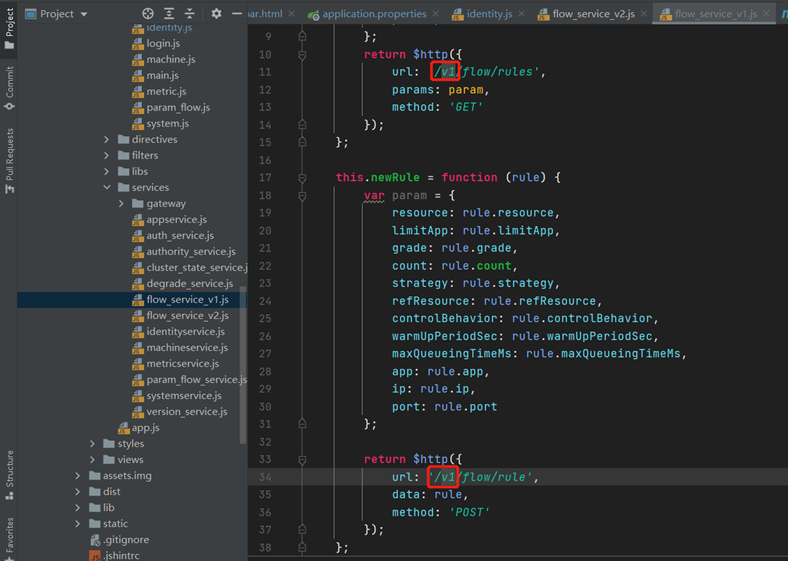Viewport: 788px width, 561px height.
Task: Open the Favorites tool window
Action: click(9, 537)
